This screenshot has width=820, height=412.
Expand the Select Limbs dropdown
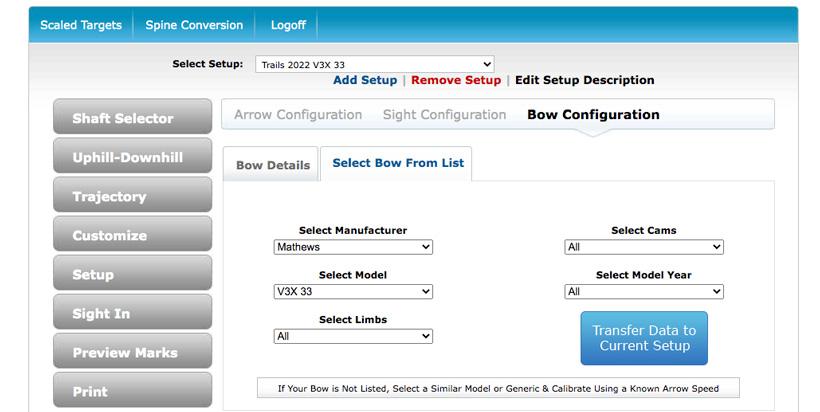coord(353,337)
